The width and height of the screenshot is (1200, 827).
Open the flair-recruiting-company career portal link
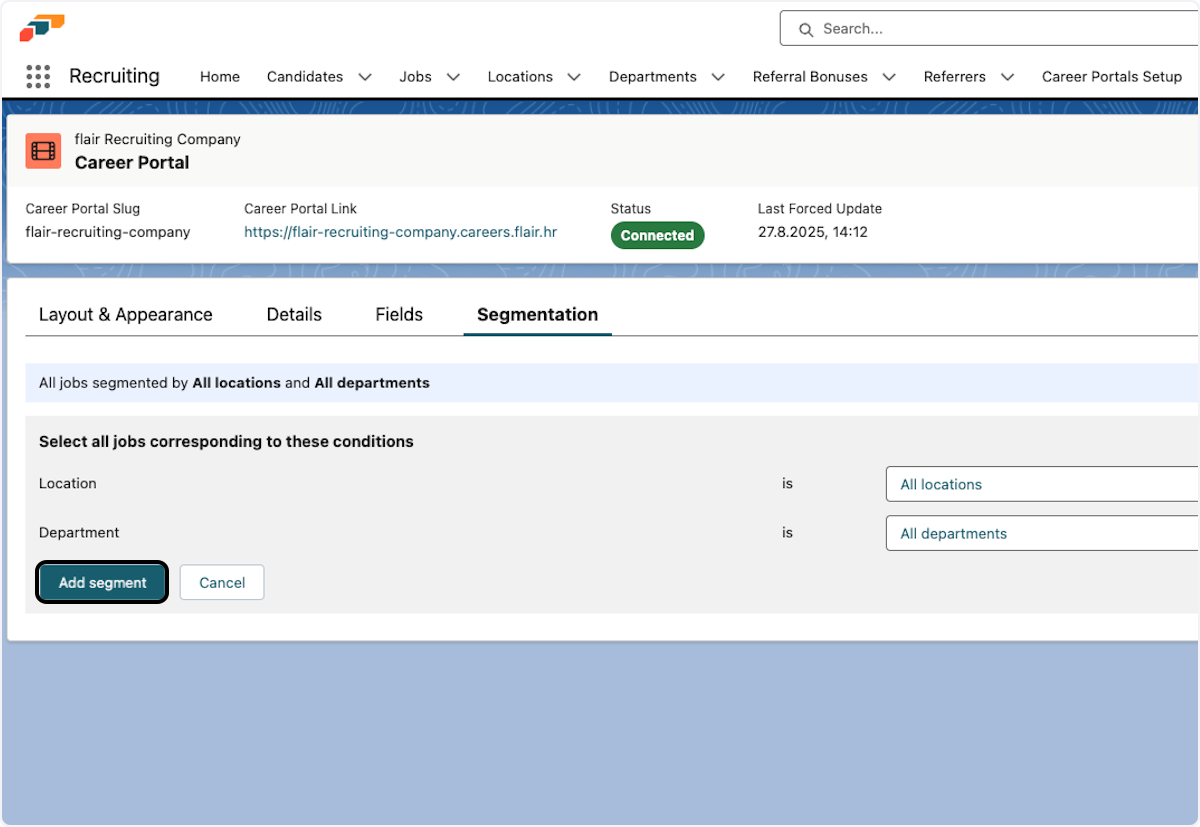point(400,231)
